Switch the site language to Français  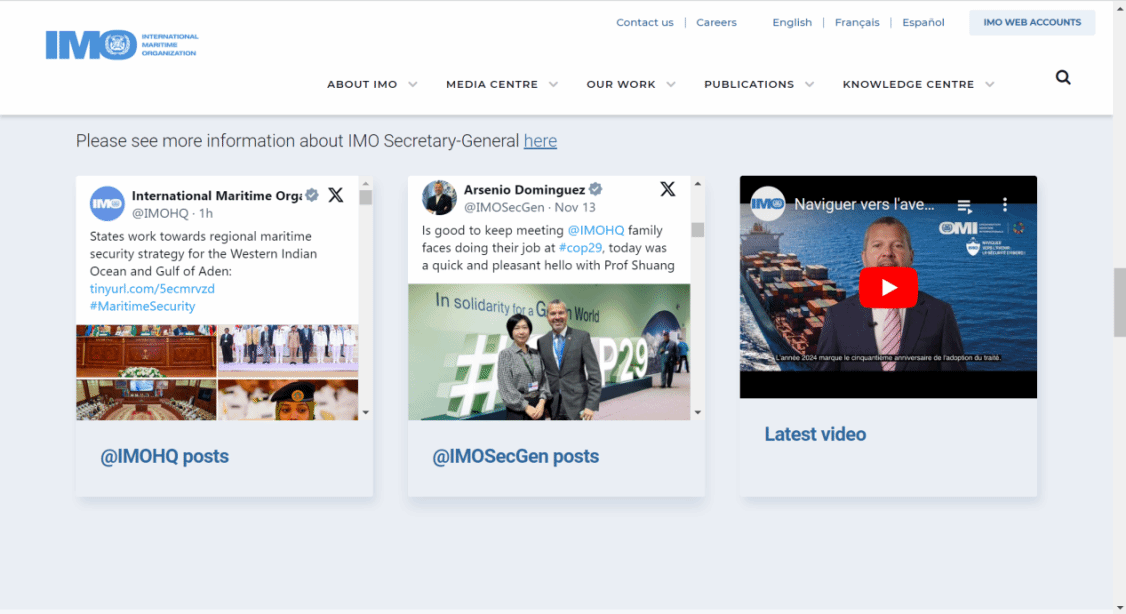857,23
